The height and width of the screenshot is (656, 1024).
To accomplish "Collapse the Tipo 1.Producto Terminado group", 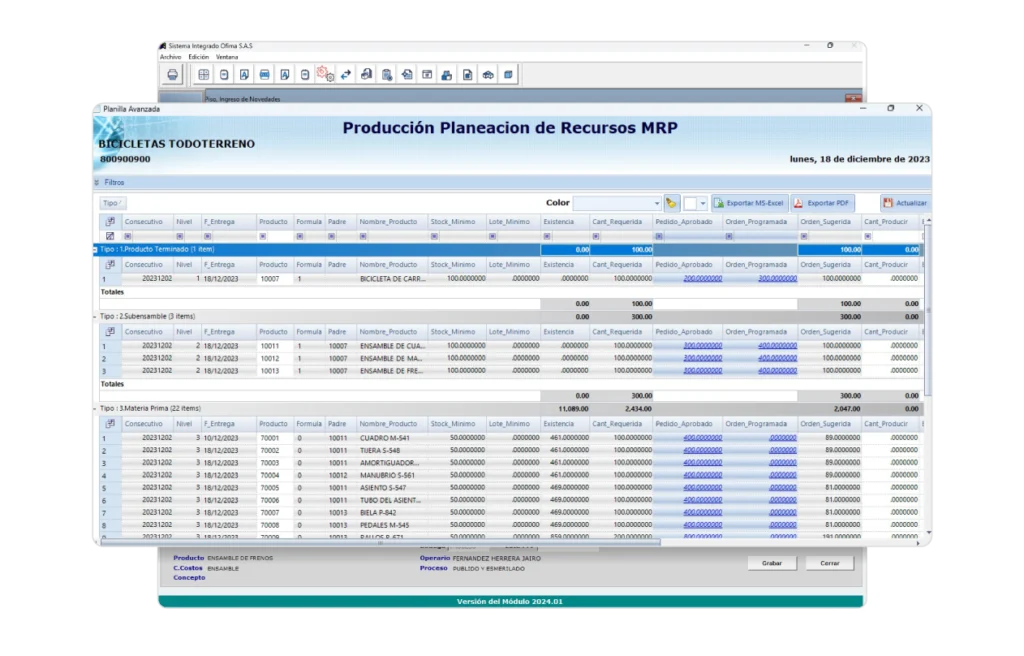I will [95, 250].
